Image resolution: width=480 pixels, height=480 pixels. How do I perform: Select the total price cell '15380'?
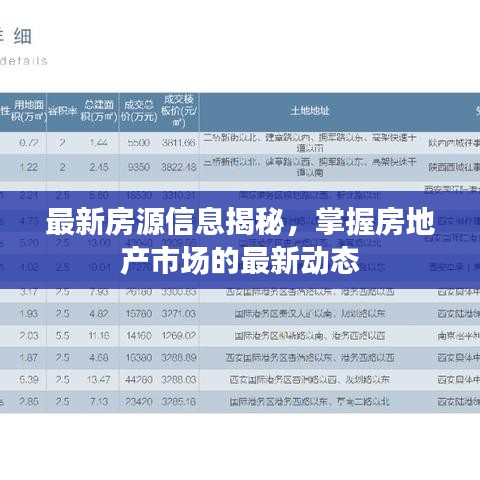coord(139,358)
